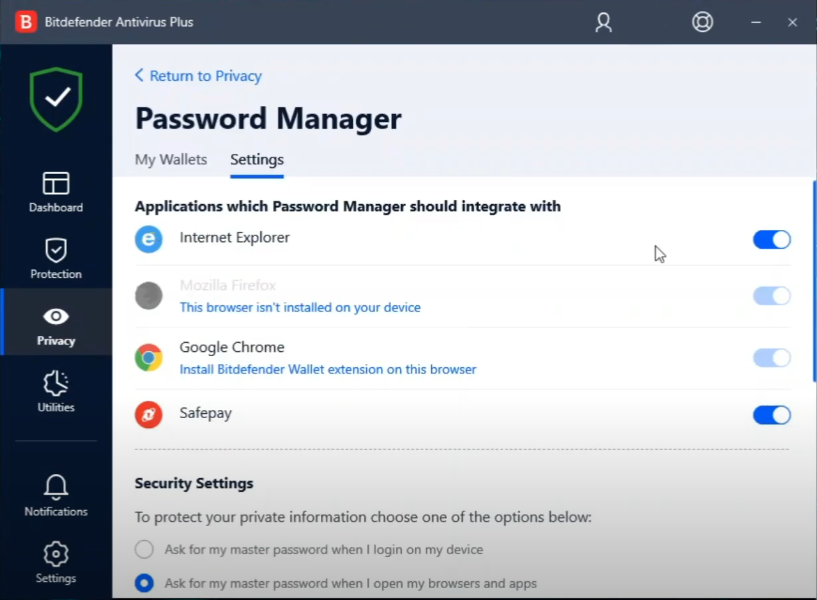Select master password on device login option

pos(145,549)
